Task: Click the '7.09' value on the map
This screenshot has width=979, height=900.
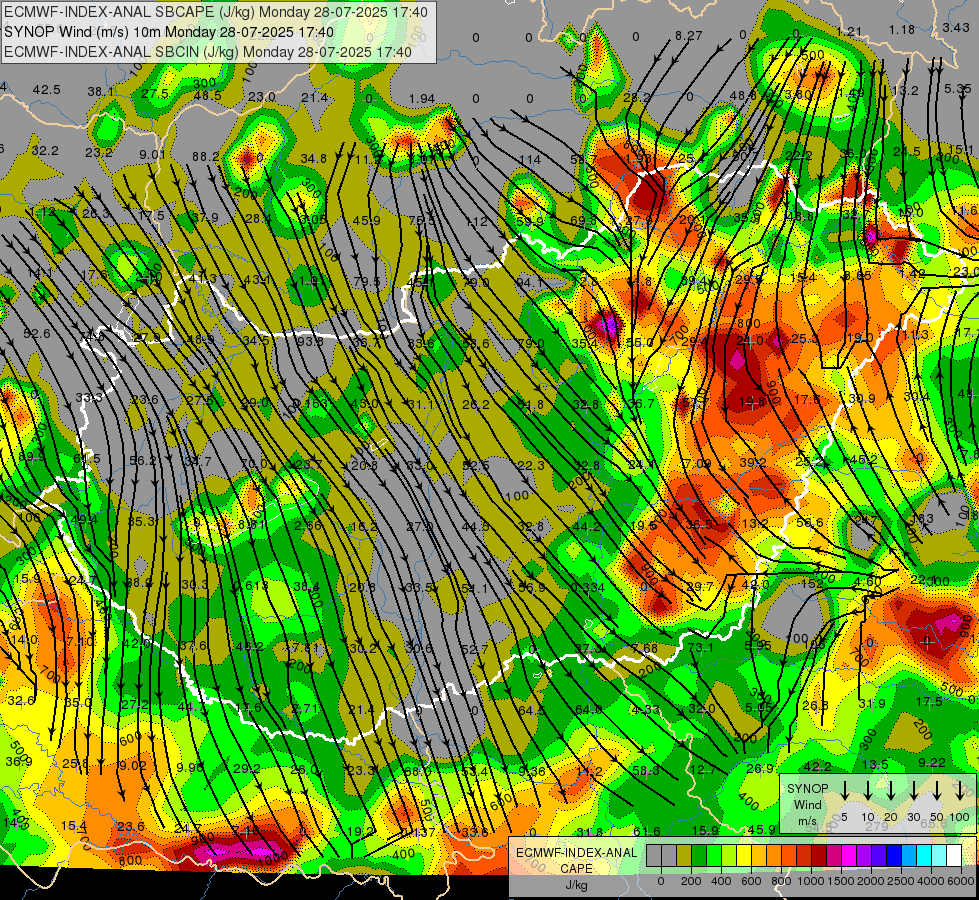Action: tap(697, 464)
